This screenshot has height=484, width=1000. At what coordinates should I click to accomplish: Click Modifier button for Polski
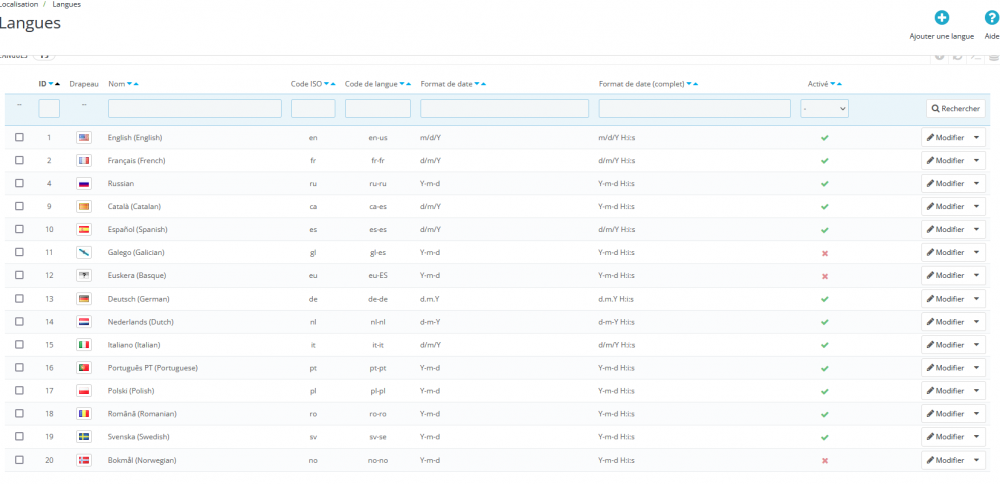point(945,390)
